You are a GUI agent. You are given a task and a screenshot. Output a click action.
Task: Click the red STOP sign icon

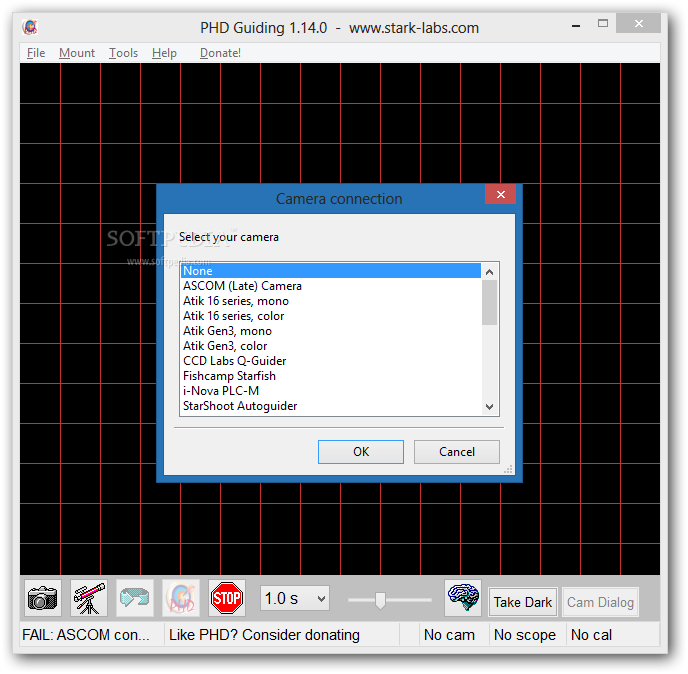click(227, 598)
